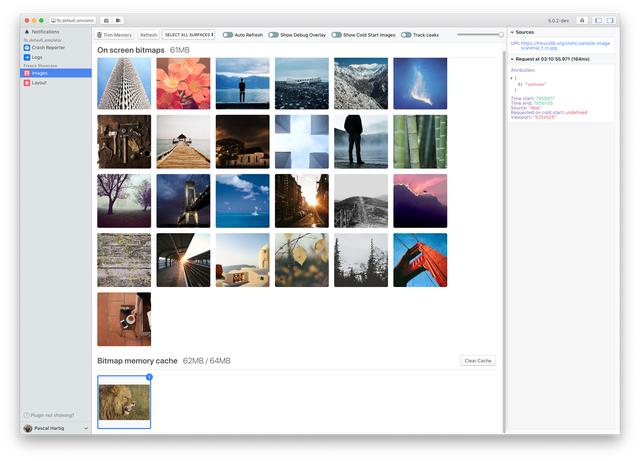
Task: Collapse the Attribution JSON tree
Action: (x=512, y=78)
